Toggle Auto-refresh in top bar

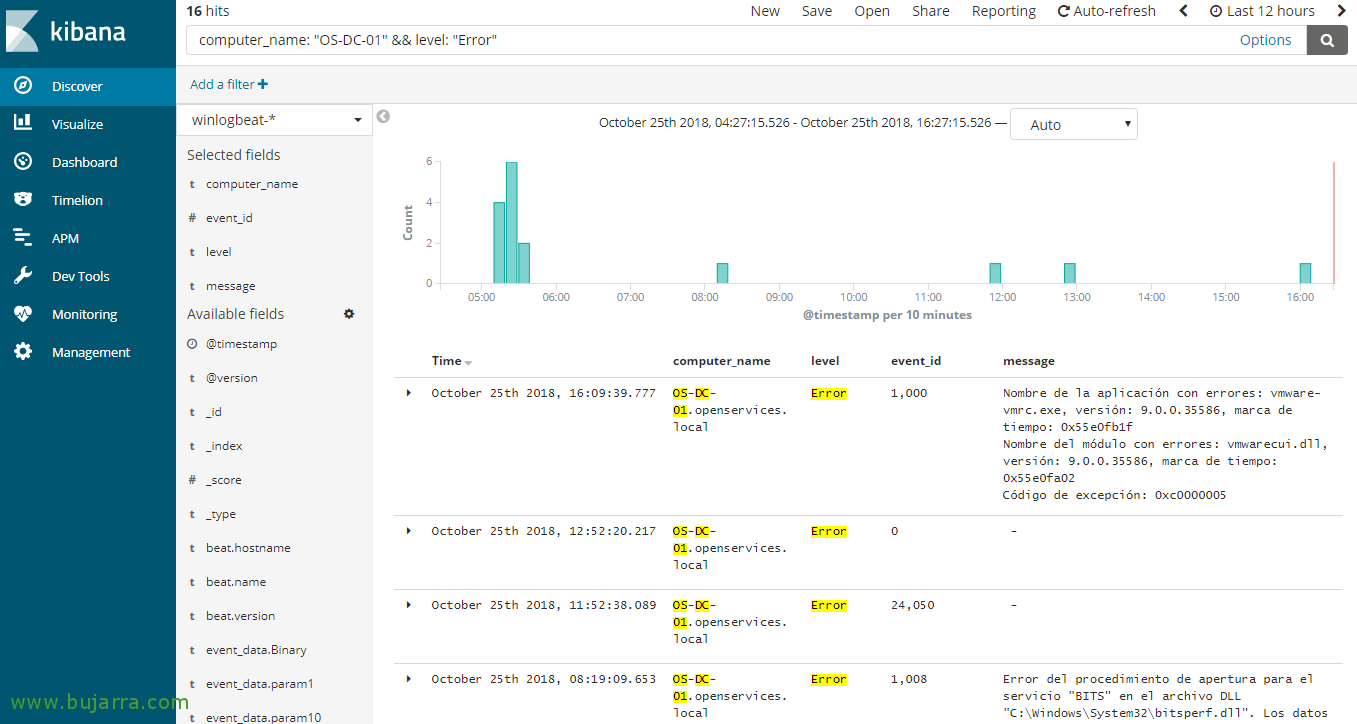point(1106,11)
